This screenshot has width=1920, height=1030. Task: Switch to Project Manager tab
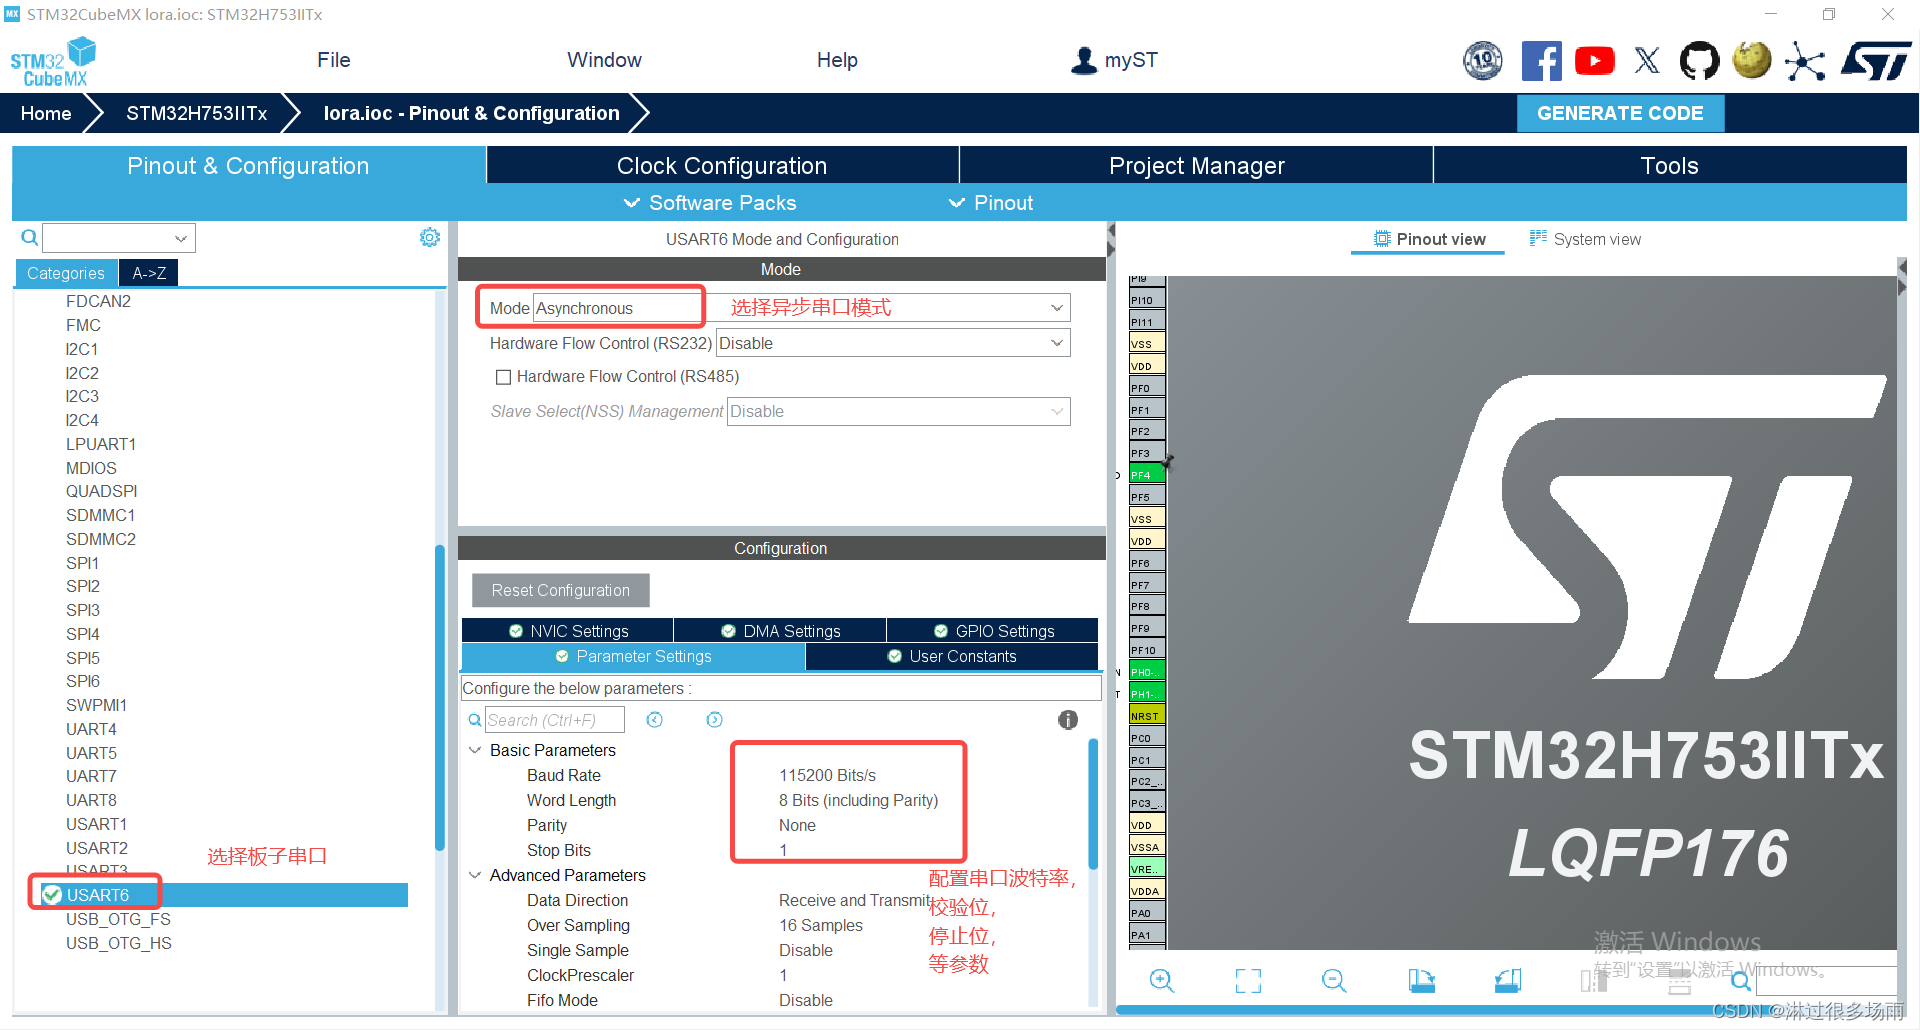(1196, 165)
